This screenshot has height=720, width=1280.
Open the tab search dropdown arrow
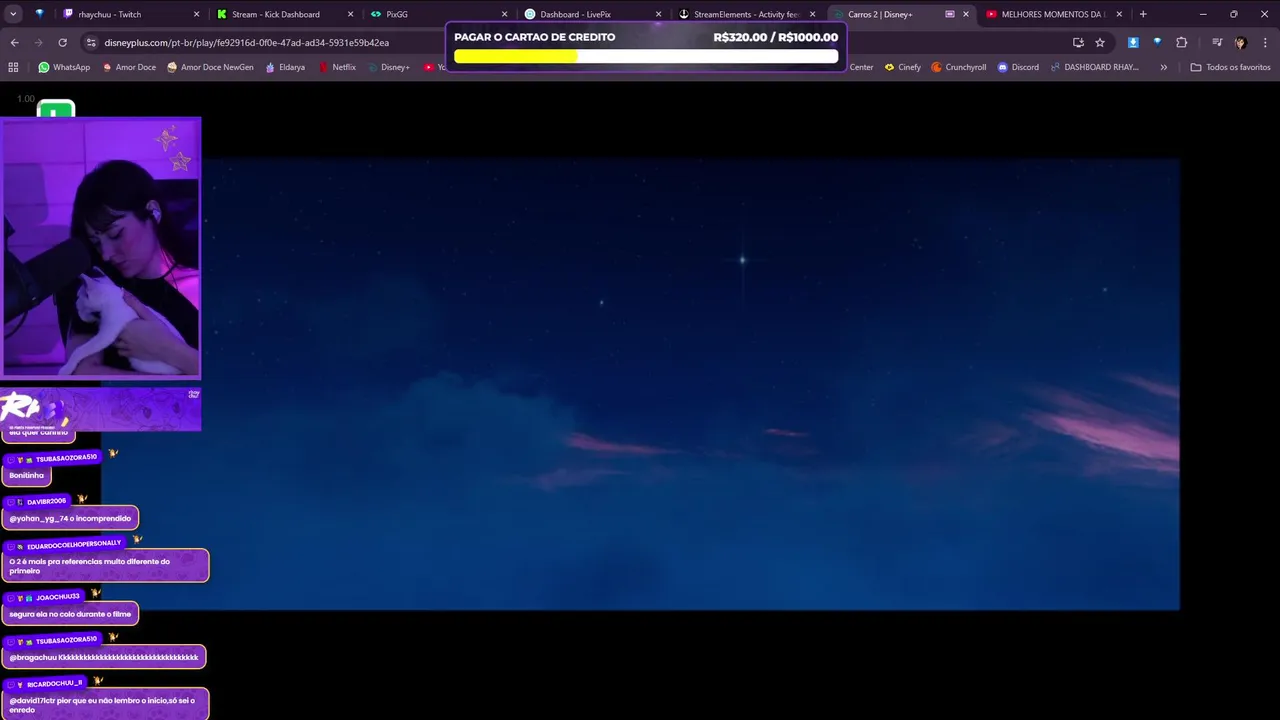(x=13, y=14)
